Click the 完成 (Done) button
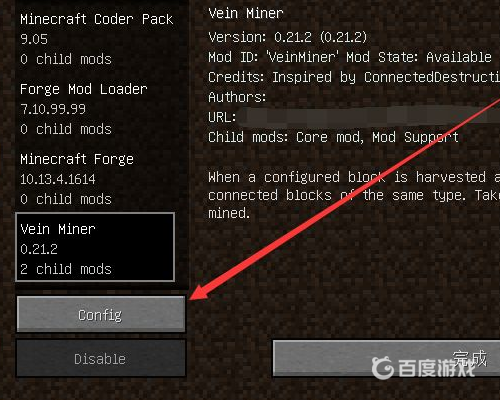 pos(386,358)
